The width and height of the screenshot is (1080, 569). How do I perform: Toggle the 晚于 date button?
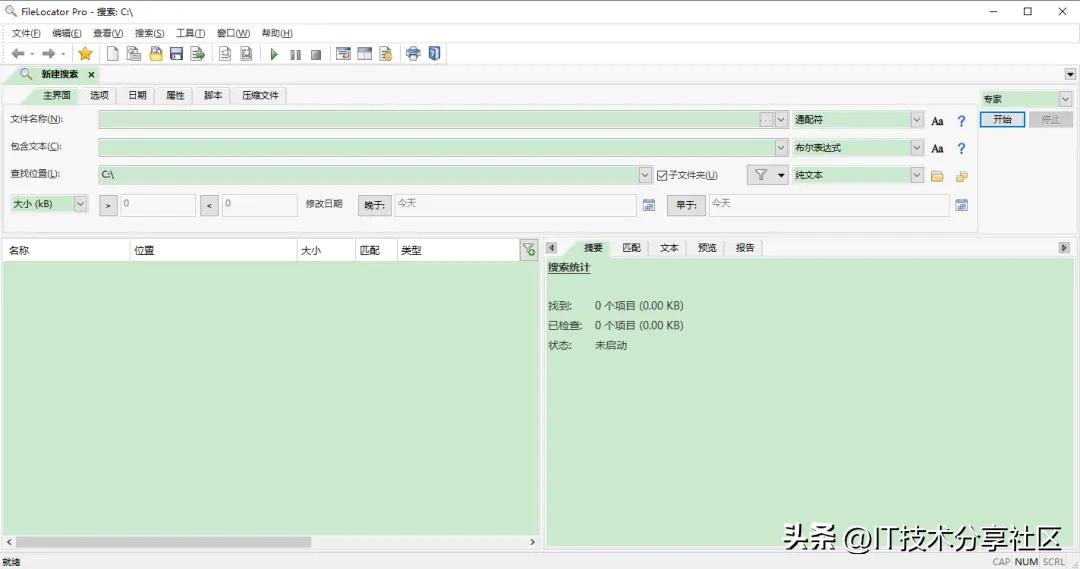coord(375,205)
